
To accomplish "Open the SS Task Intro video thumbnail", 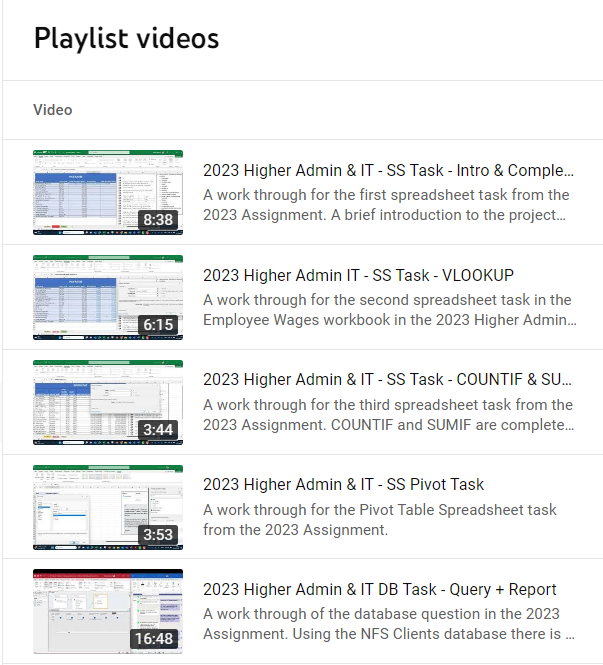I will [108, 192].
